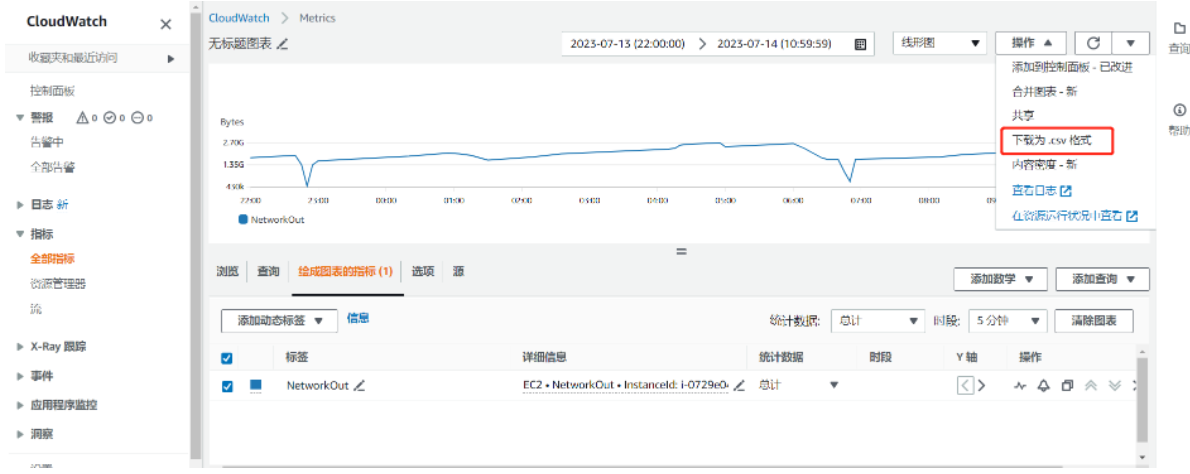1190x474 pixels.
Task: Open the NetworkOut line color swatch
Action: click(255, 386)
